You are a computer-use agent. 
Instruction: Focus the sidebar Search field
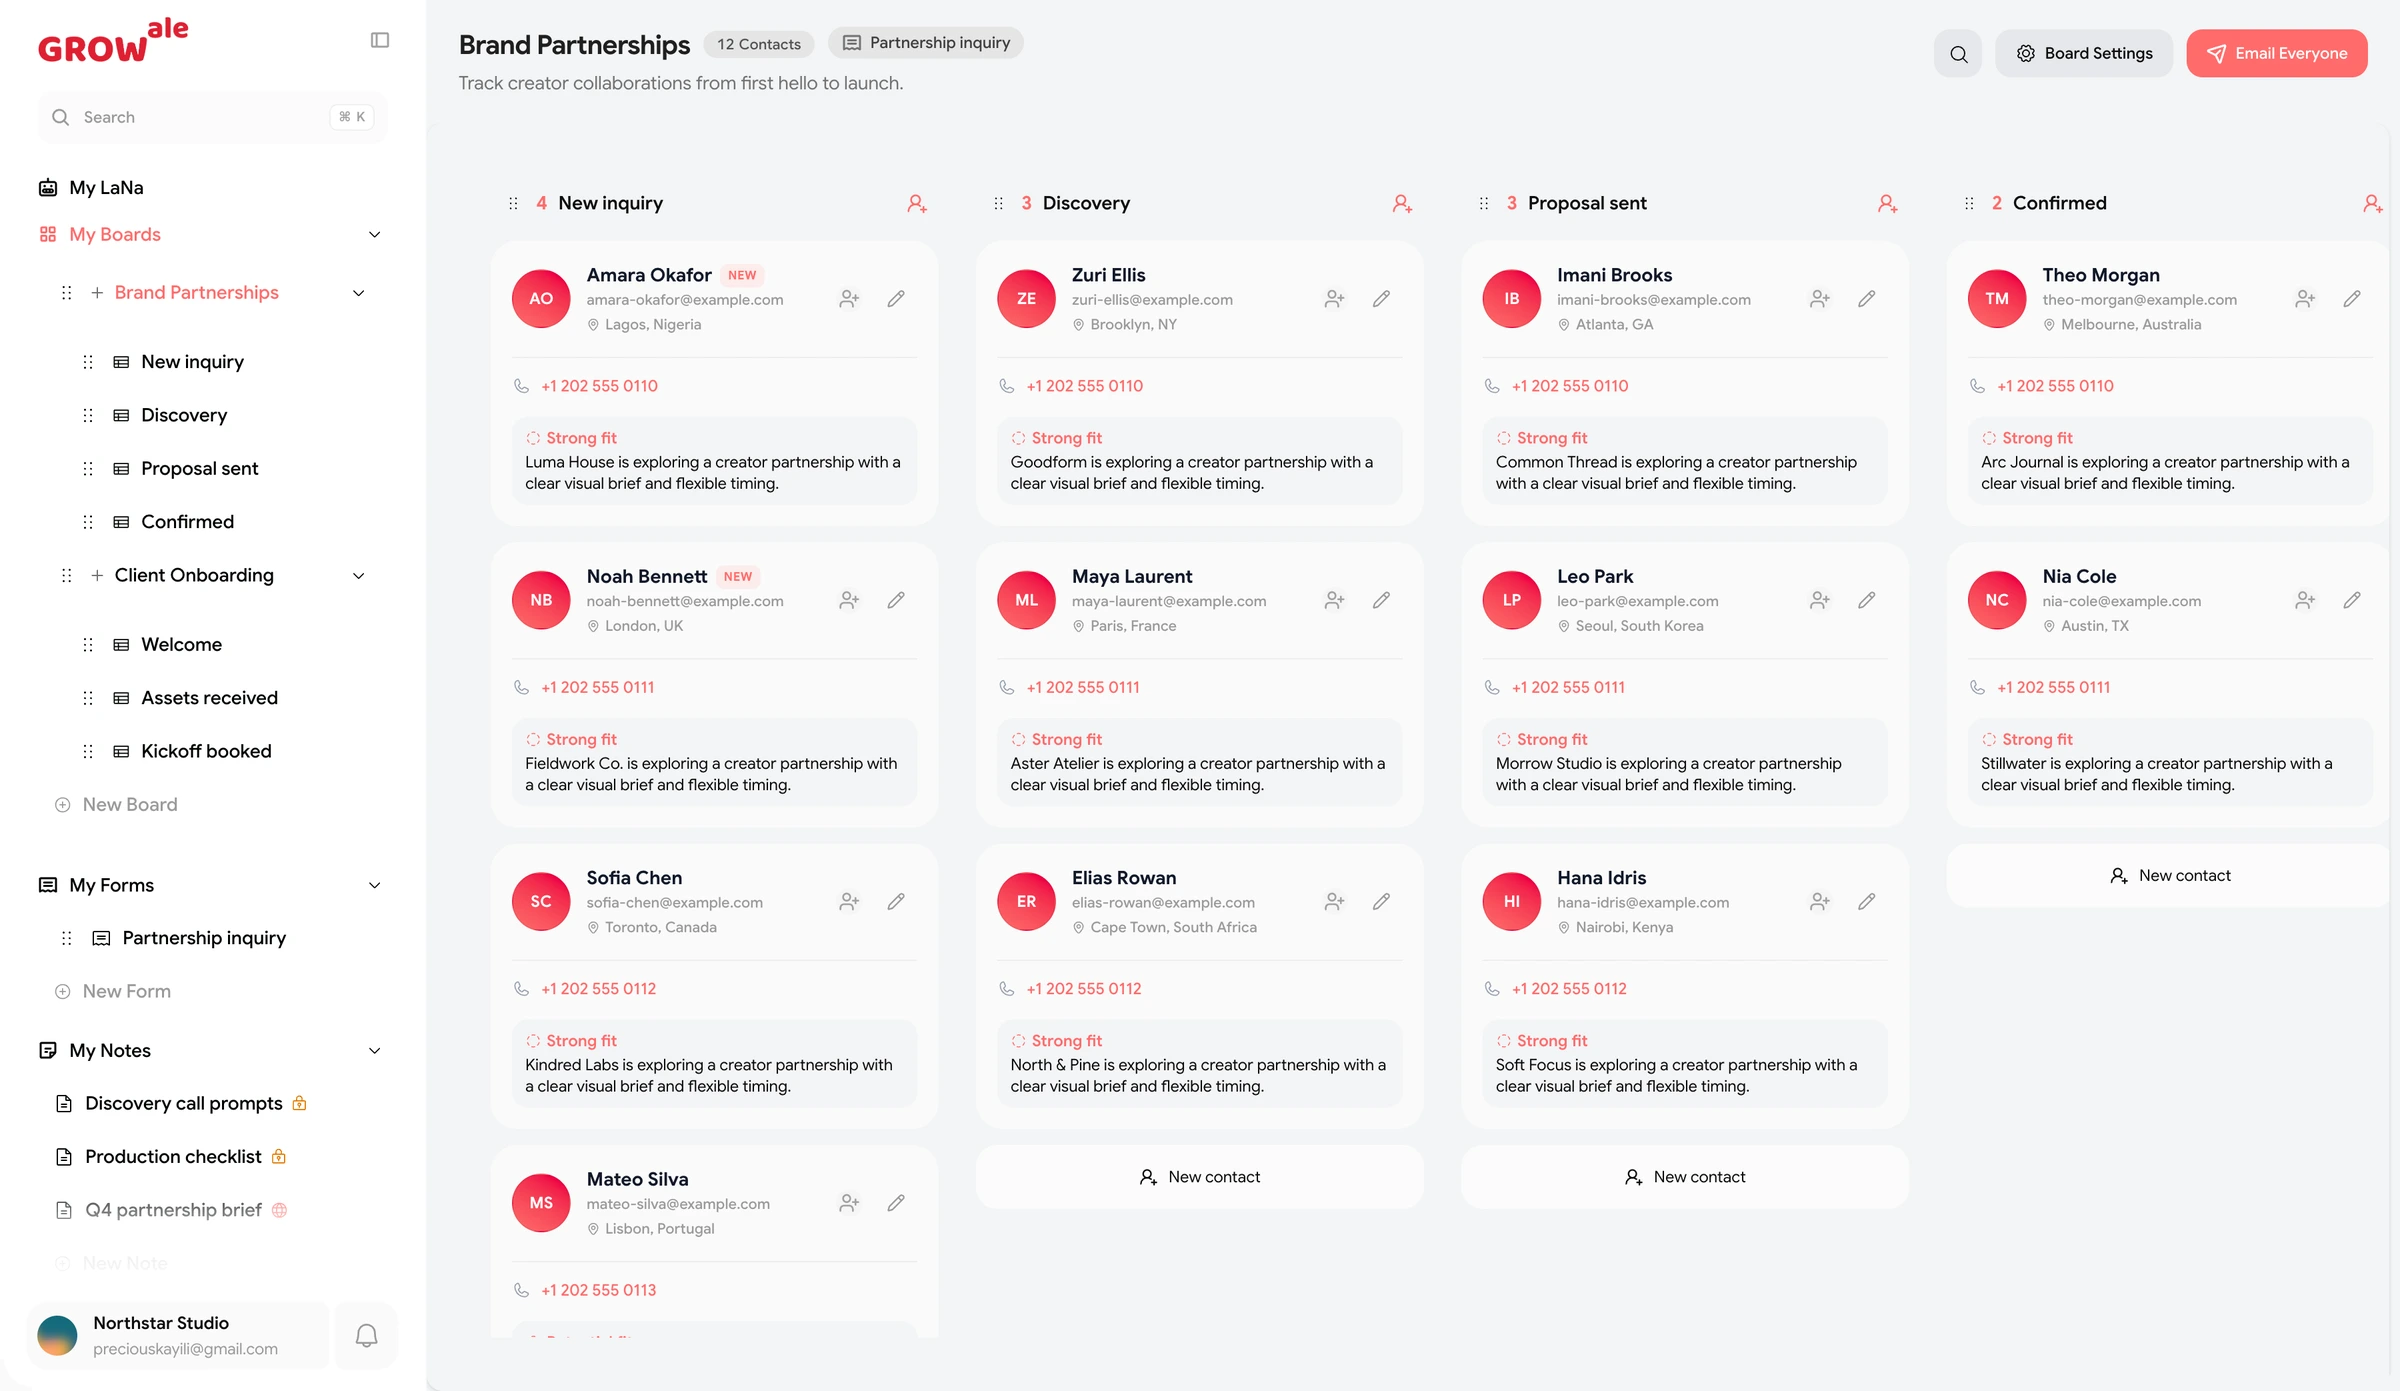pos(212,117)
